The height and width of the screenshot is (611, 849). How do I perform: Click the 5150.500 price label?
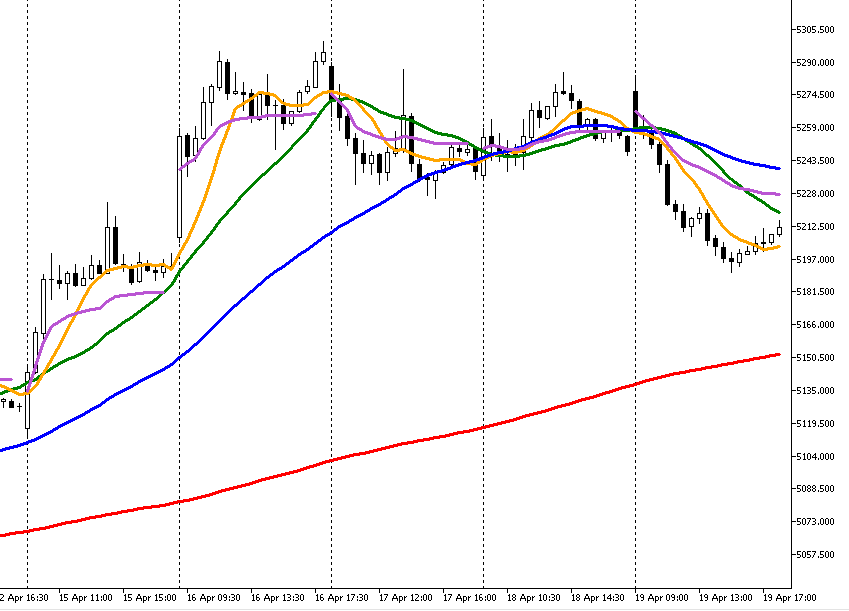click(x=815, y=358)
